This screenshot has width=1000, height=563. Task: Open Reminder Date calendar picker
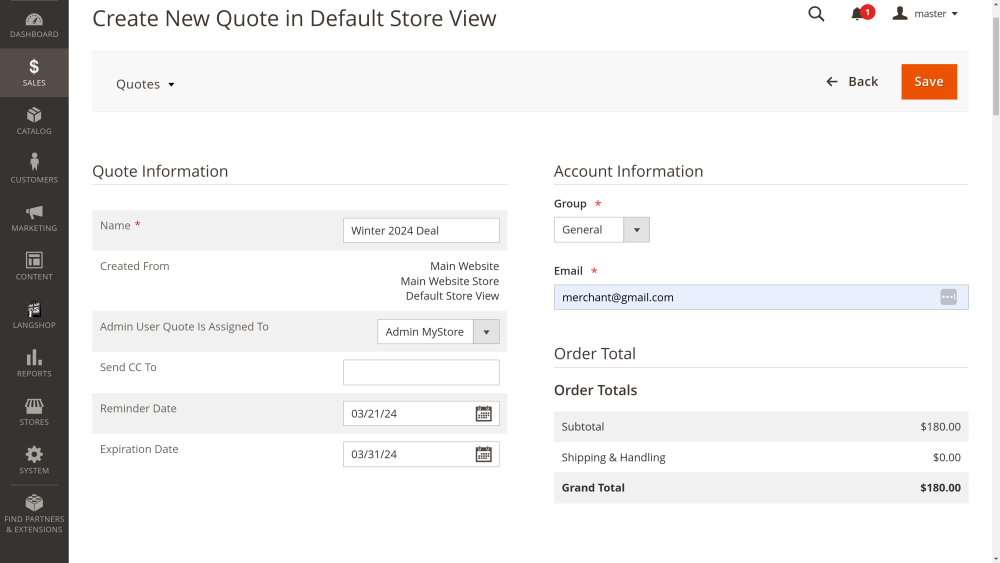(483, 414)
